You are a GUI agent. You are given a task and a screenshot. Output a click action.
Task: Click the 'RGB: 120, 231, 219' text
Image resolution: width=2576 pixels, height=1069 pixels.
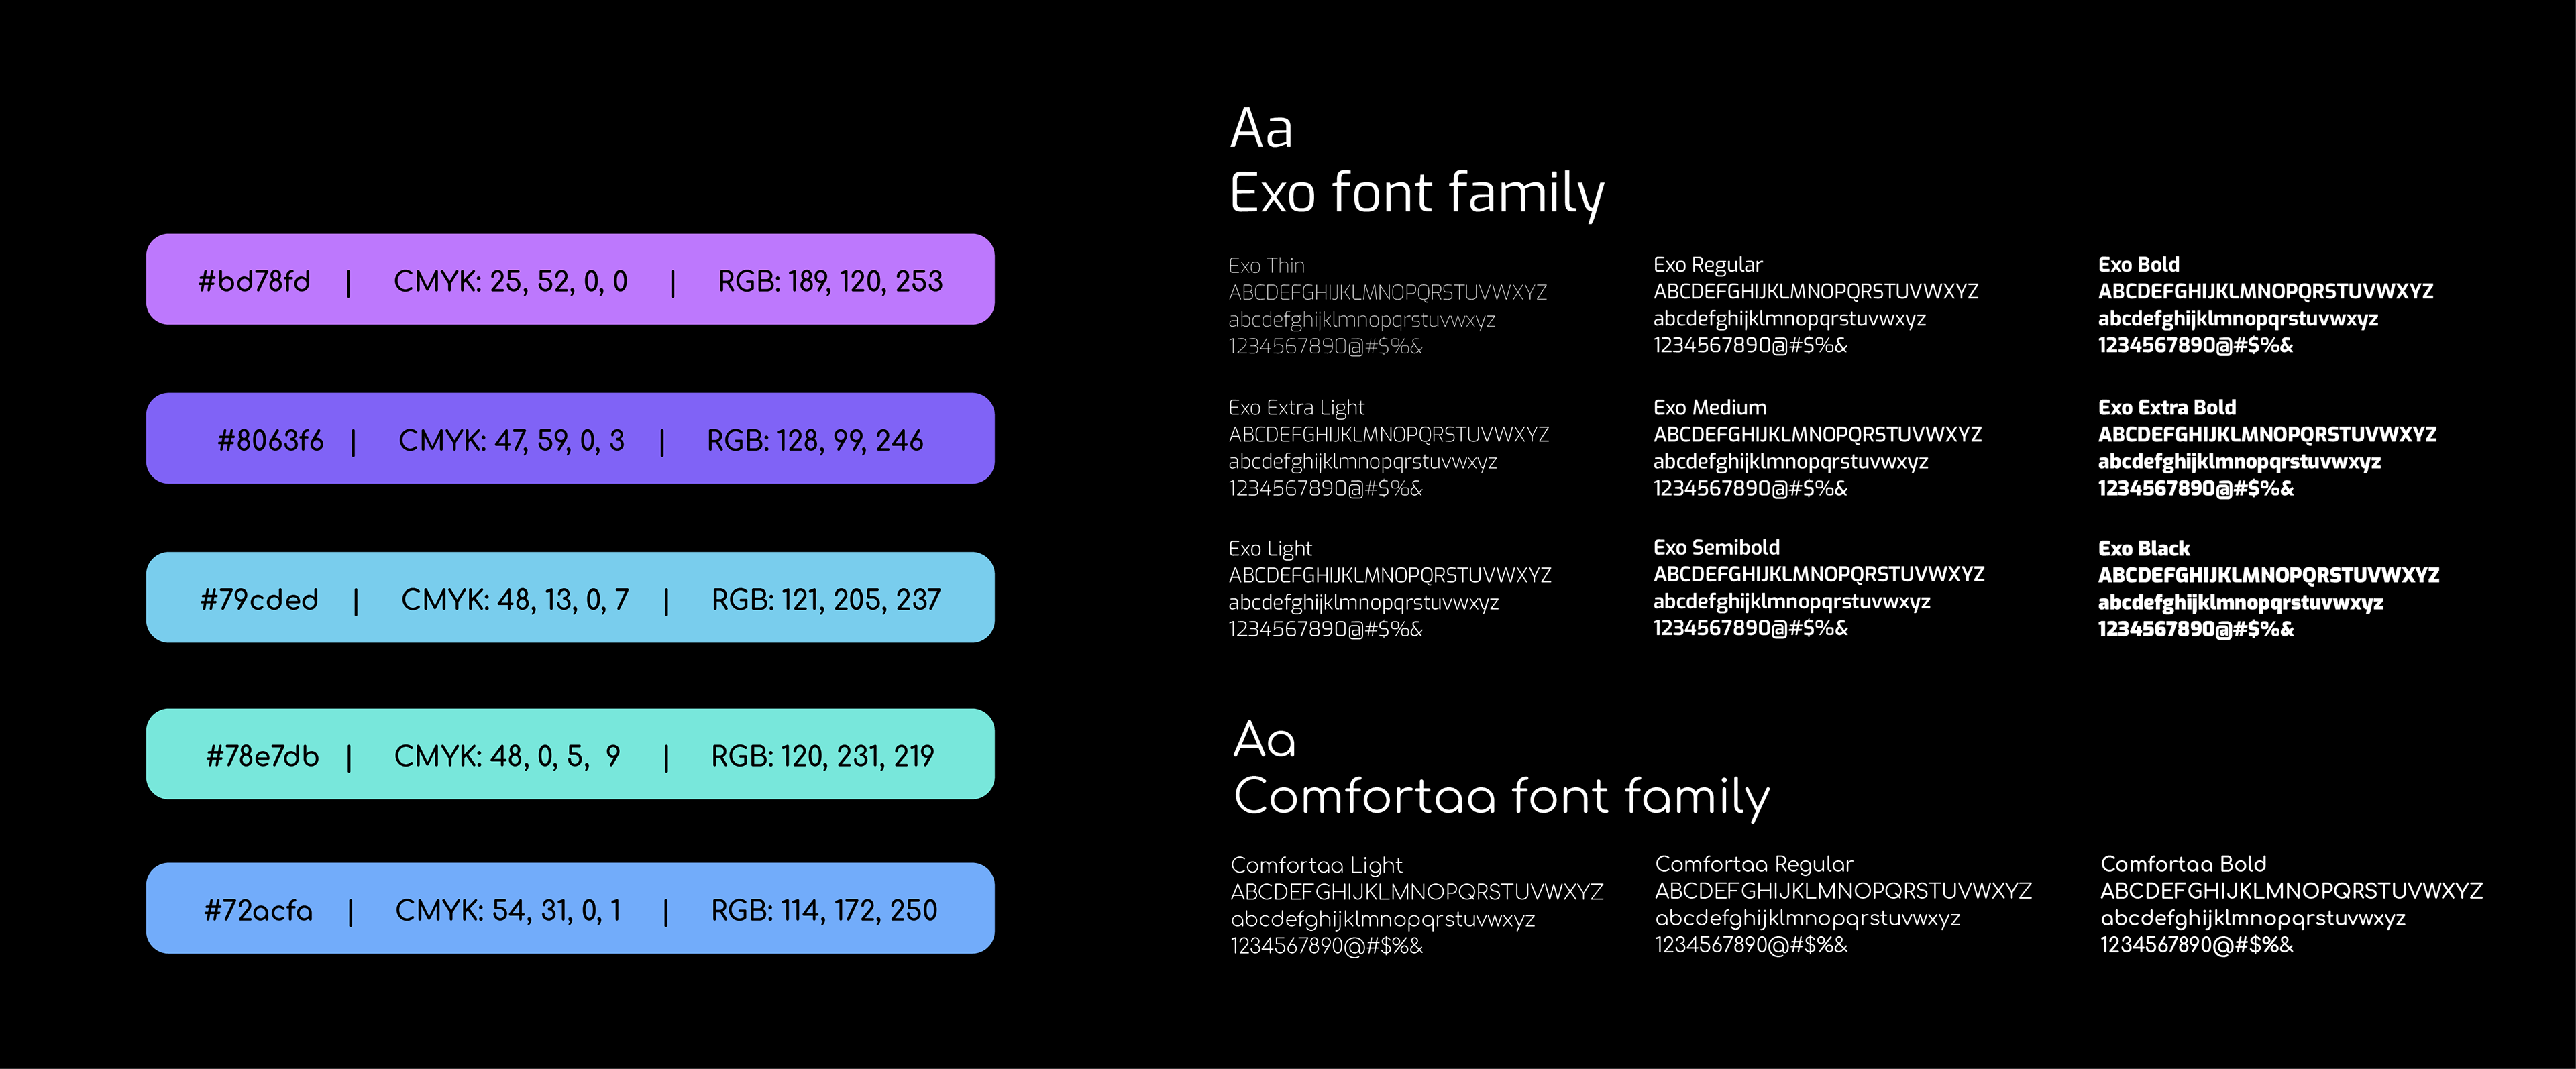(x=822, y=757)
